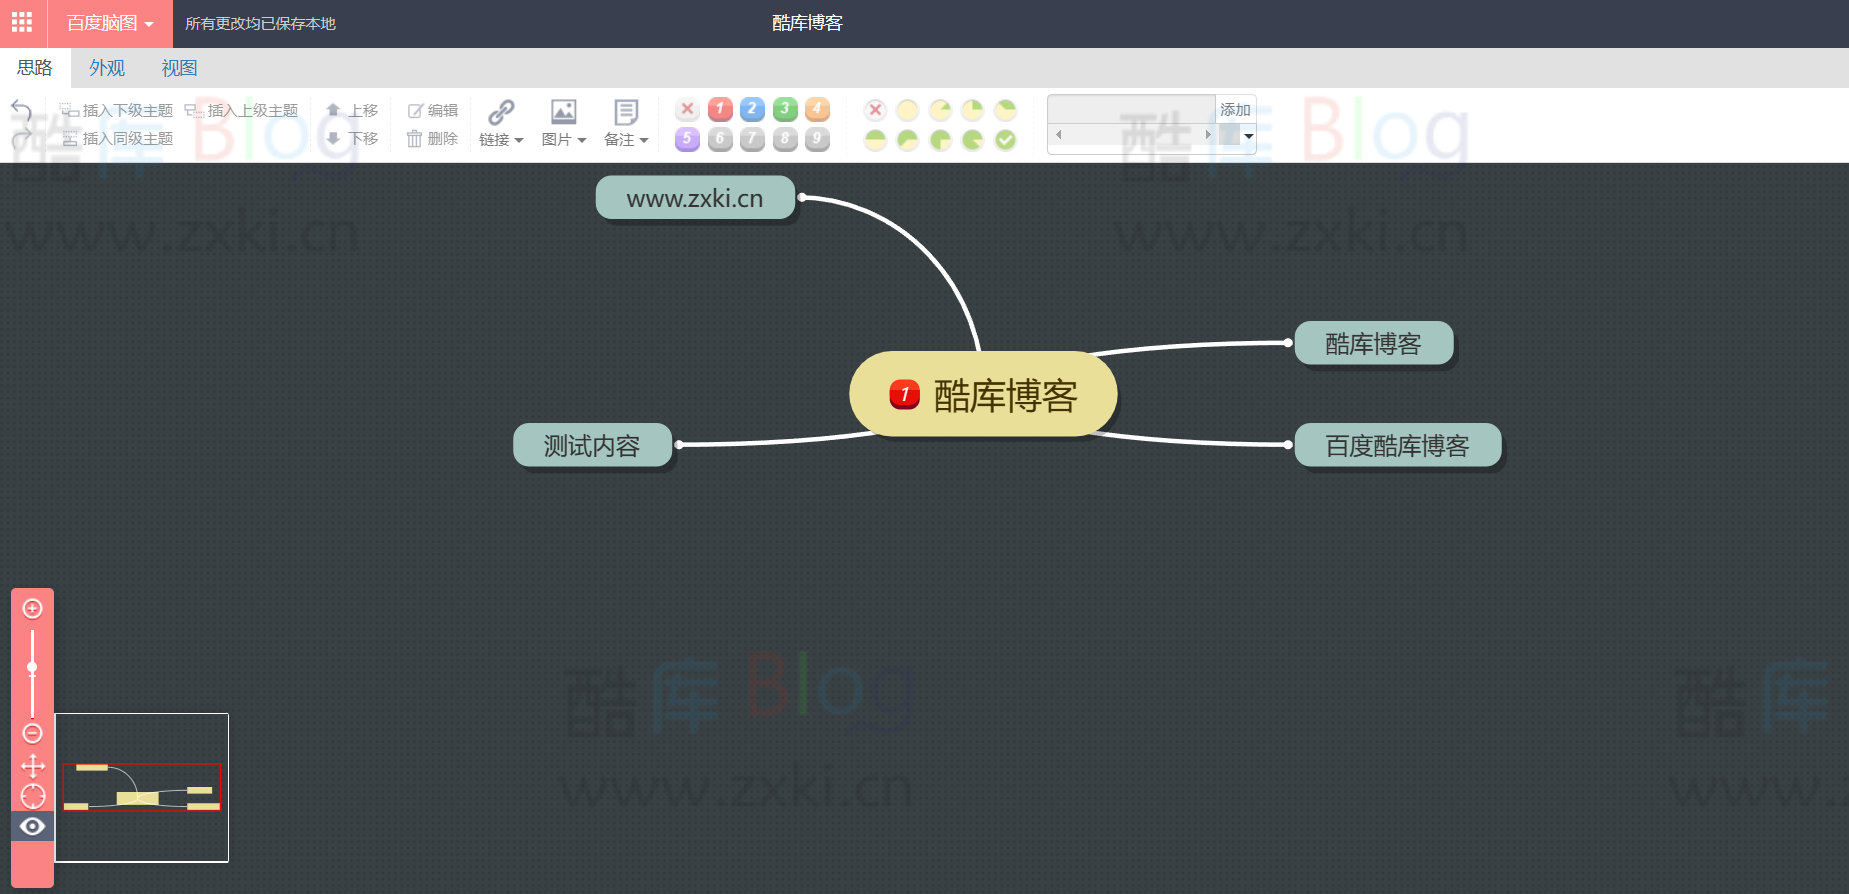The height and width of the screenshot is (894, 1849).
Task: Select the www.zxki.cn node
Action: pyautogui.click(x=695, y=198)
